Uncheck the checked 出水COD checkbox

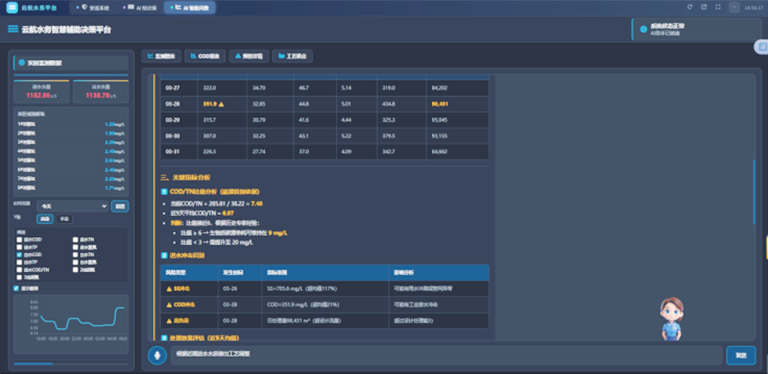(19, 255)
